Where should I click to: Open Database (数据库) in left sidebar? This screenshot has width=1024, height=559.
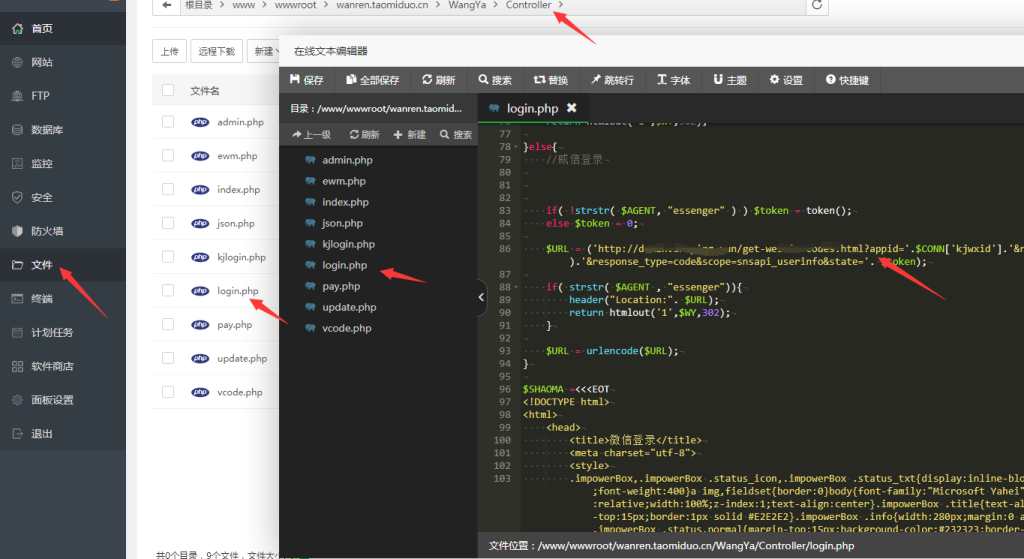47,130
